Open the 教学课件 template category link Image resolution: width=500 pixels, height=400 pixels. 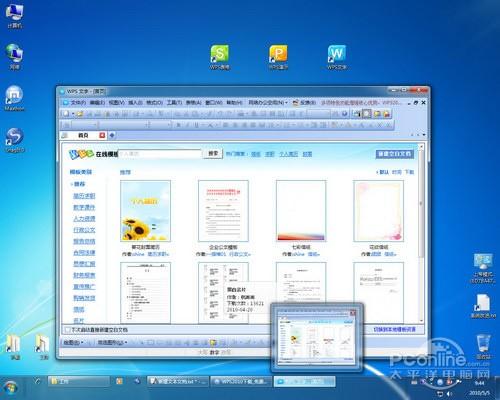84,207
